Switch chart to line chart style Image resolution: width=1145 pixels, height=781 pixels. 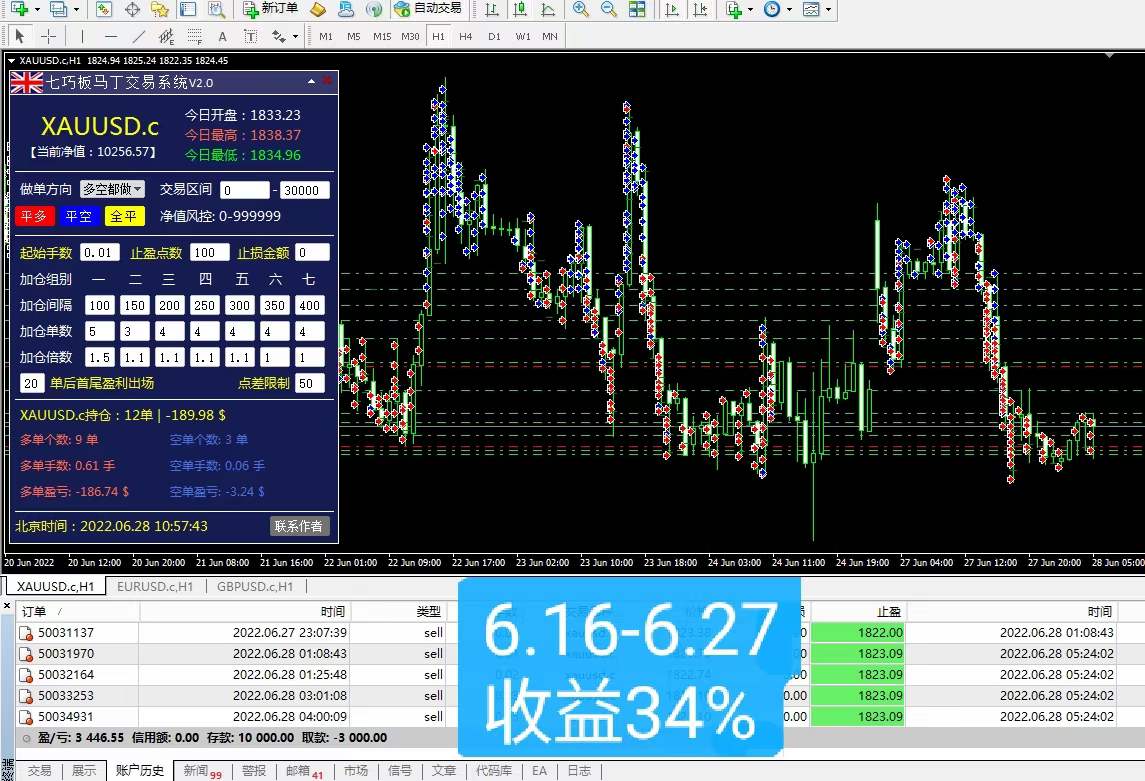(548, 9)
